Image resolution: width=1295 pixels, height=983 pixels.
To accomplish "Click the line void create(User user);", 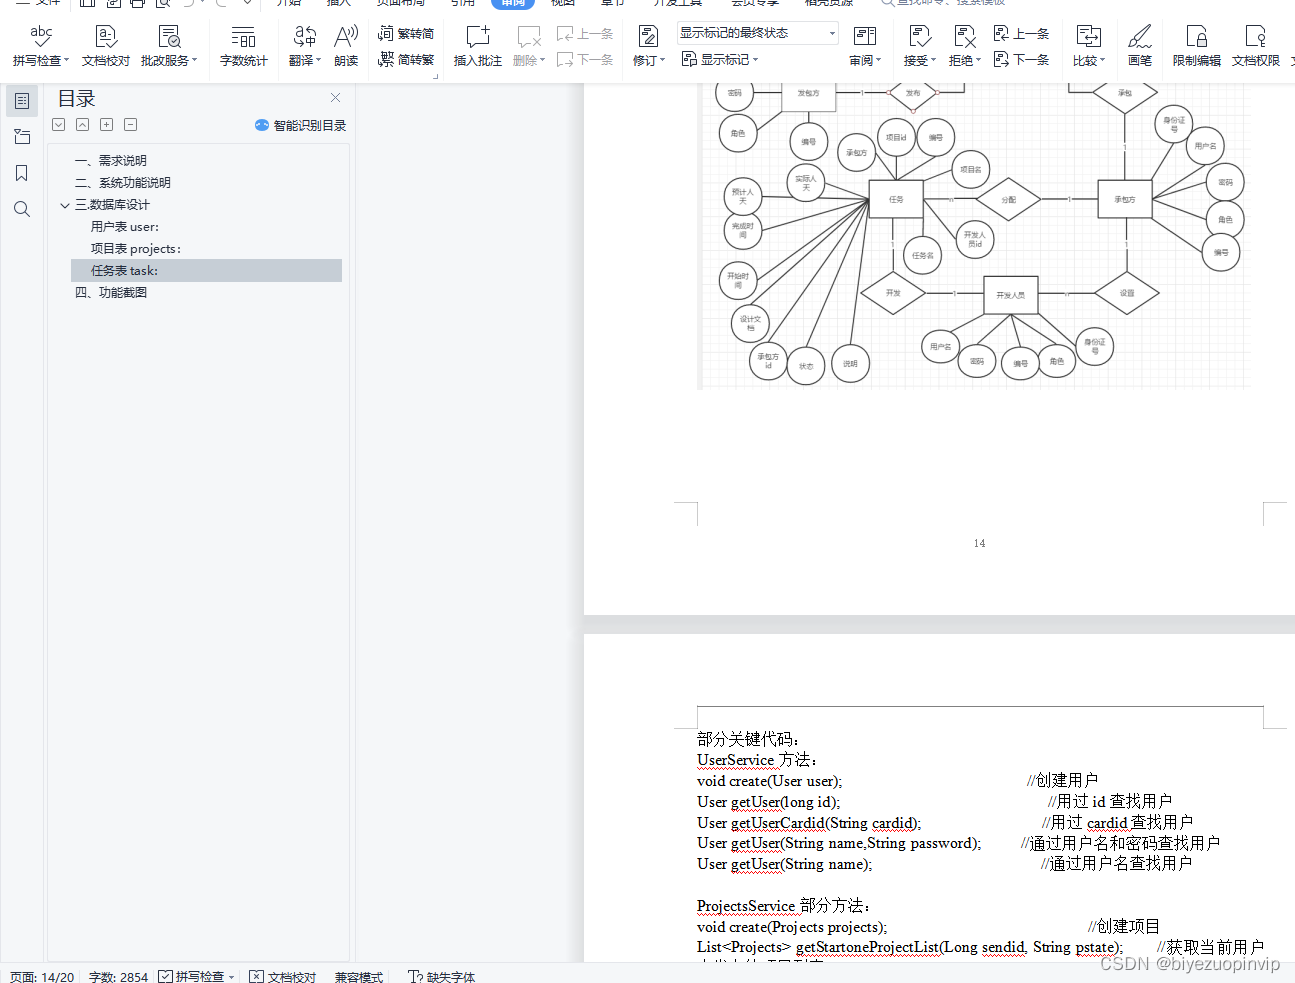I will click(769, 781).
